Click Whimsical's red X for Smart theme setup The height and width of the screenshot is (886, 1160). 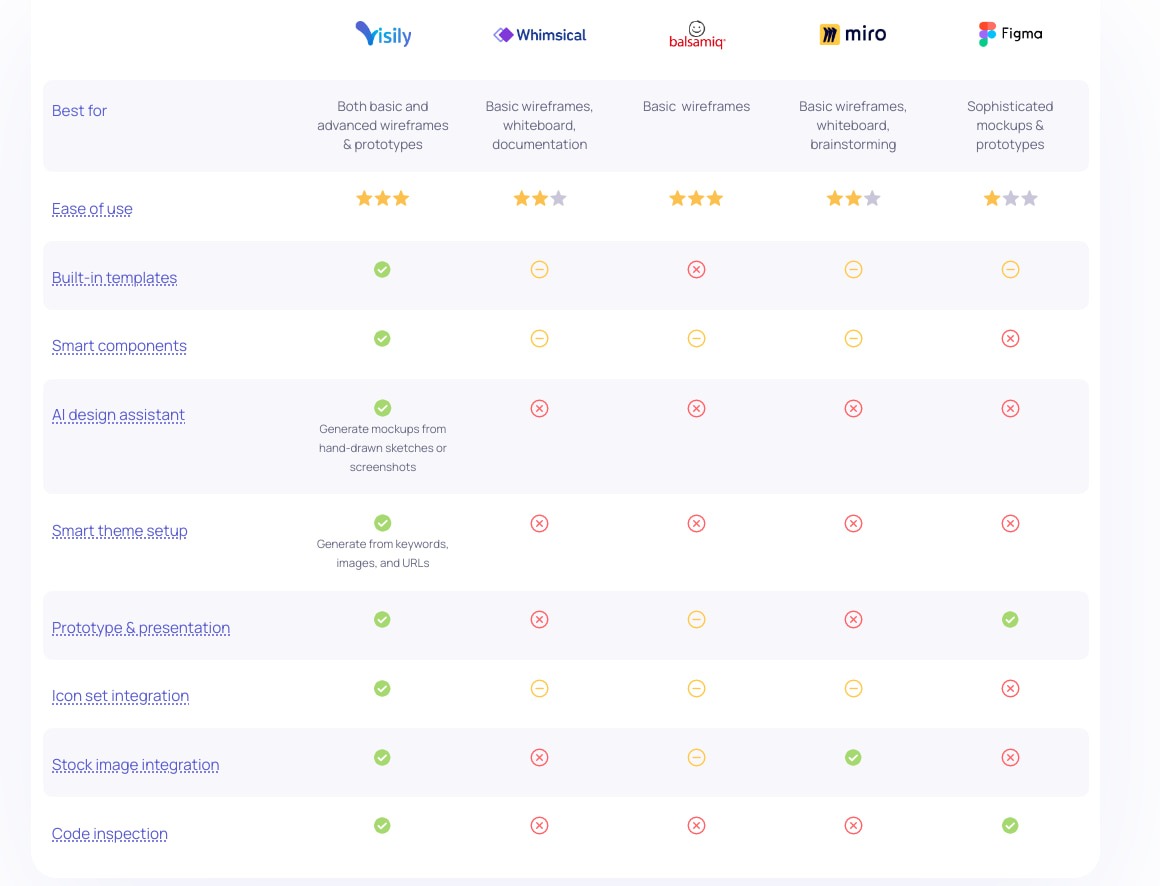click(539, 524)
